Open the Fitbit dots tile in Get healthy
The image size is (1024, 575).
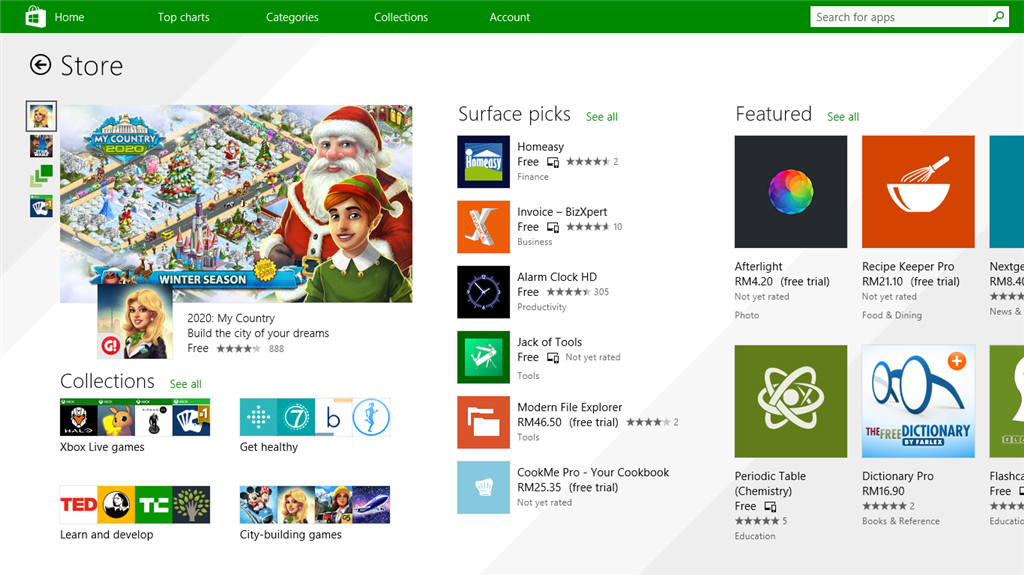click(258, 417)
